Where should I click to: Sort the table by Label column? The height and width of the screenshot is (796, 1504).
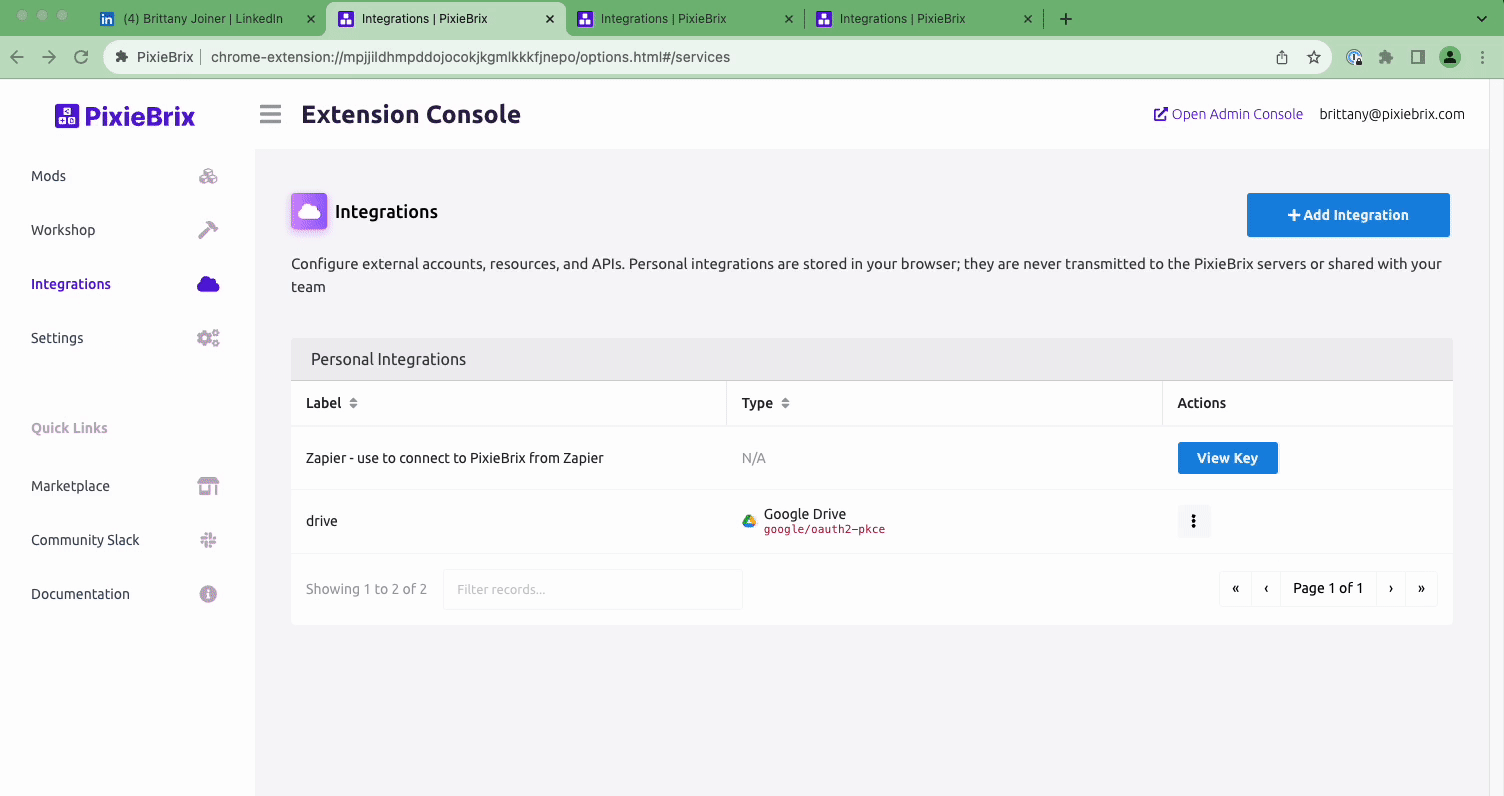point(353,403)
